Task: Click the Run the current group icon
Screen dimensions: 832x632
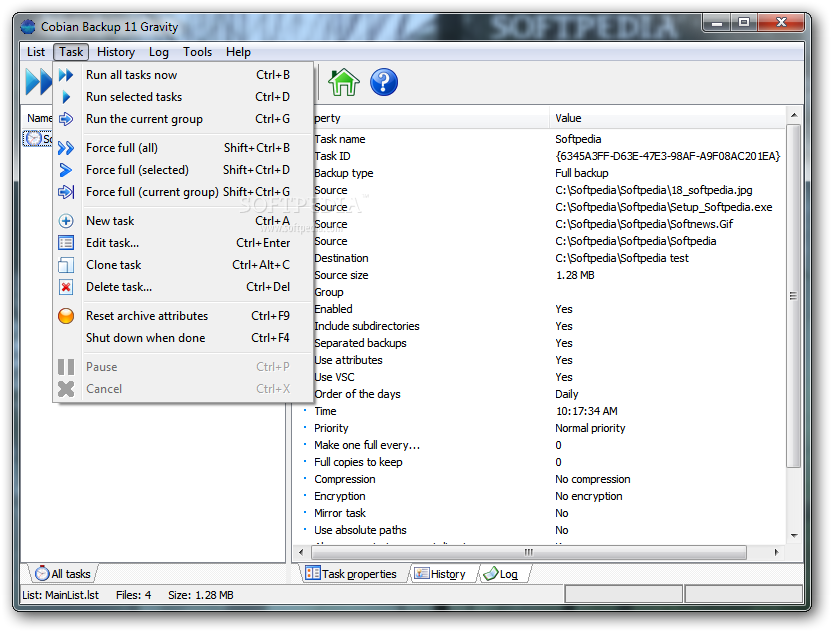Action: (66, 119)
